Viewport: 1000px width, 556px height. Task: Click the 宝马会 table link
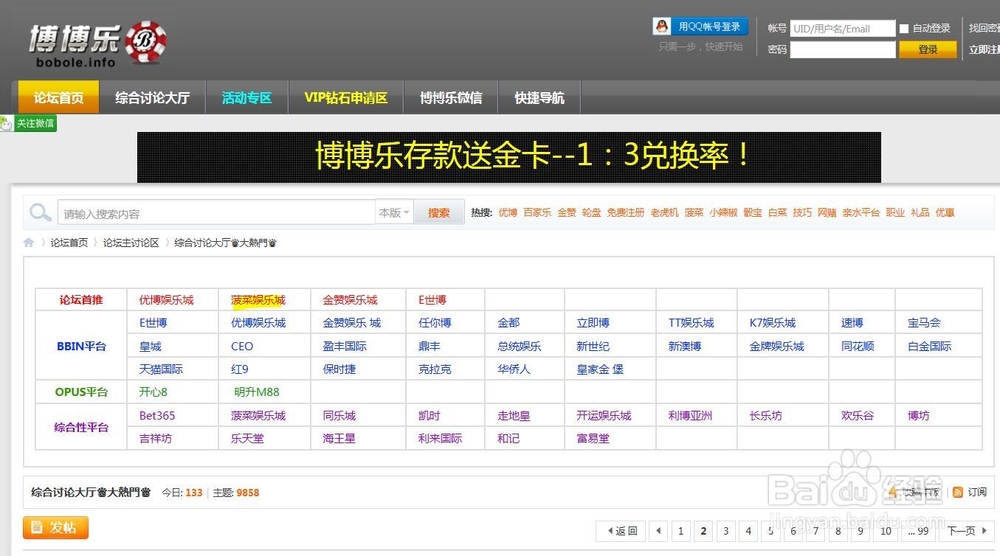click(924, 323)
